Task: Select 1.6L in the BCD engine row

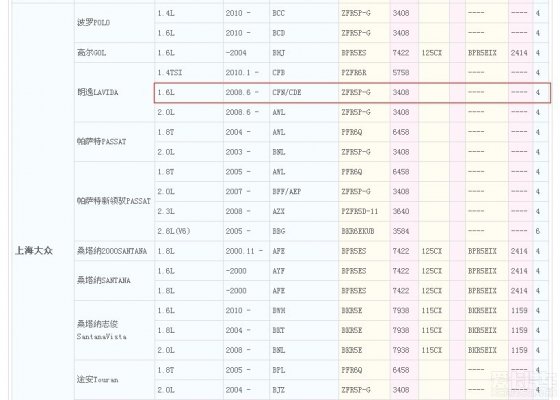Action: (x=166, y=33)
